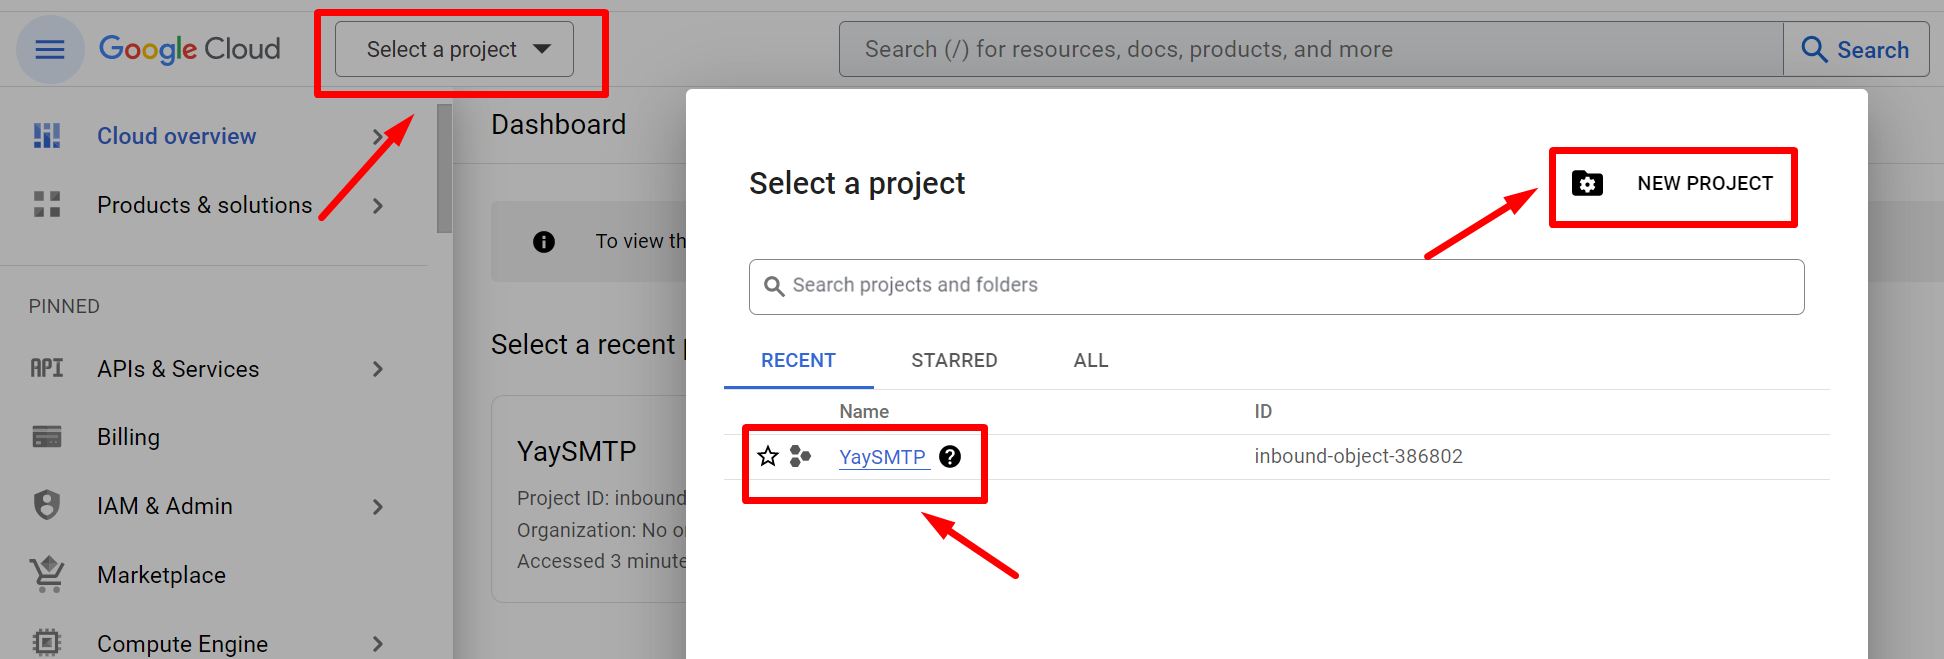The width and height of the screenshot is (1944, 659).
Task: Expand the IAM & Admin submenu
Action: 378,507
